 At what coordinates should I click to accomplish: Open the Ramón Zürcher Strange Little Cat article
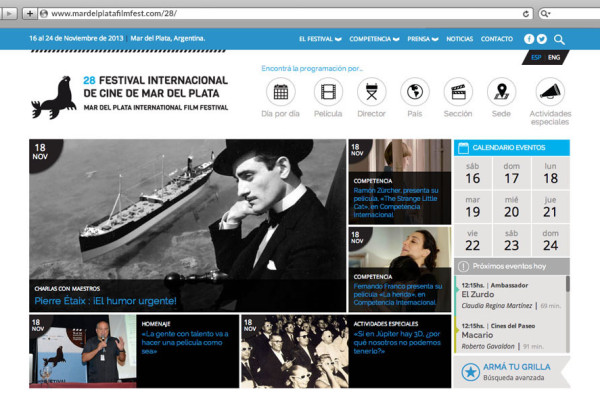tap(396, 202)
